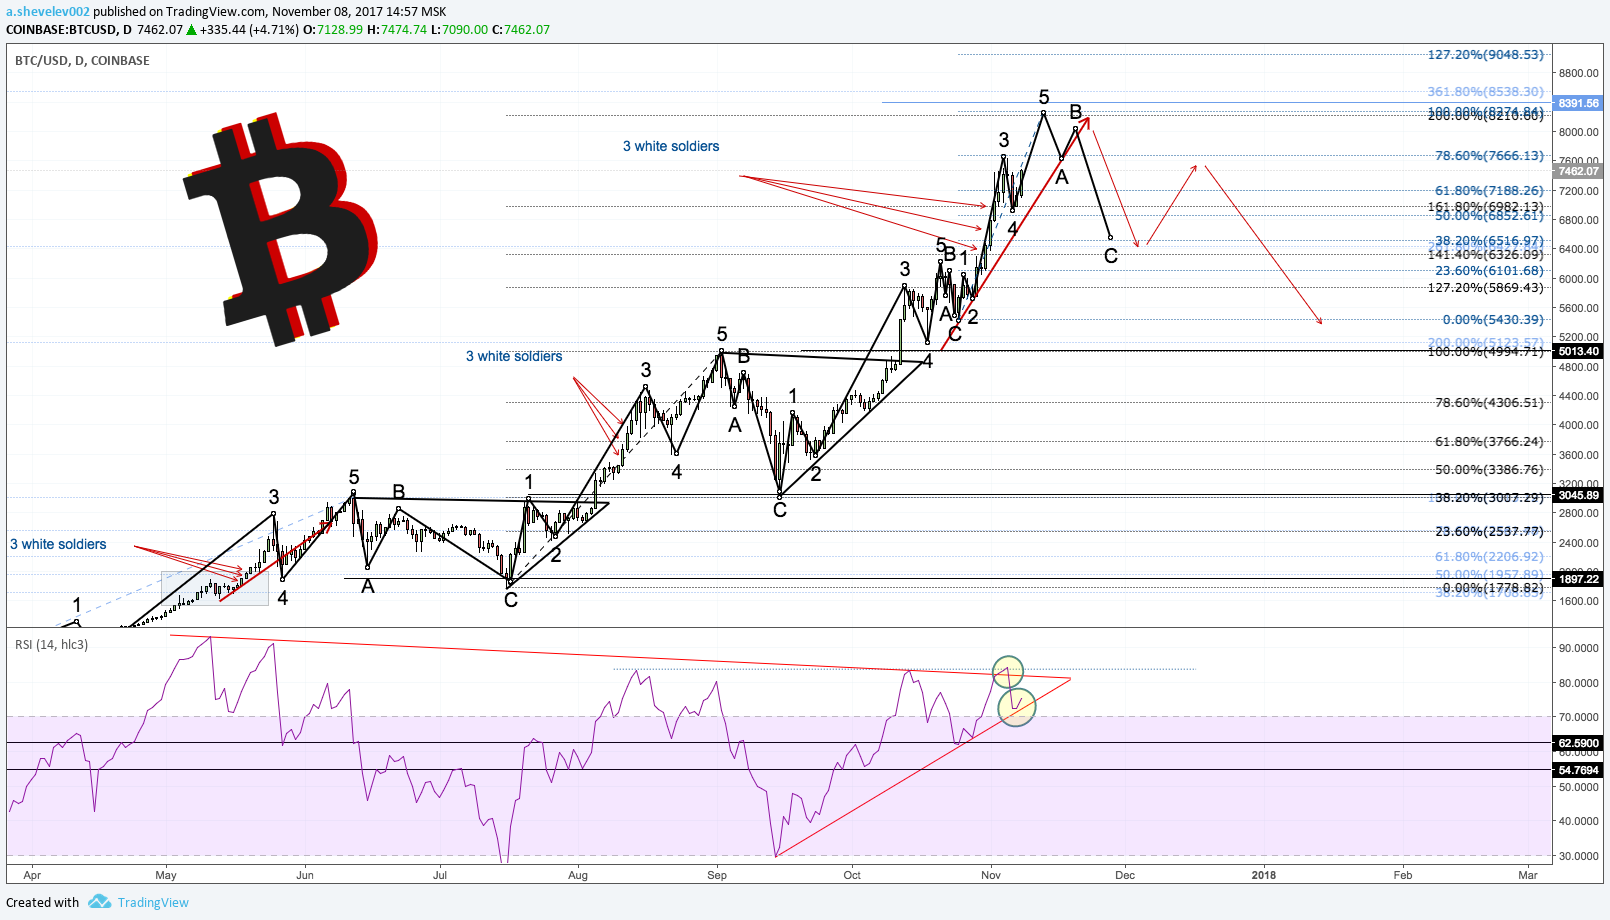
Task: Click the green up-arrow change icon in header
Action: [191, 29]
